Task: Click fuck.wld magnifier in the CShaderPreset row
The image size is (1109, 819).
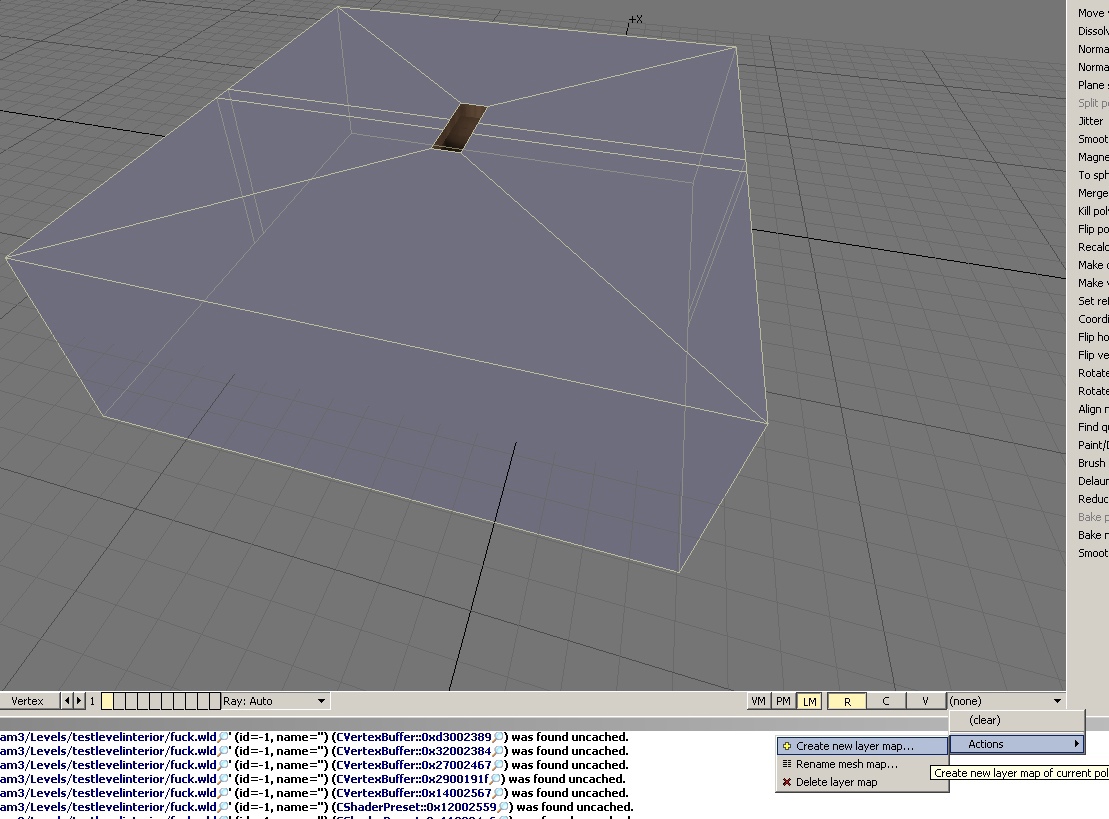Action: coord(223,807)
